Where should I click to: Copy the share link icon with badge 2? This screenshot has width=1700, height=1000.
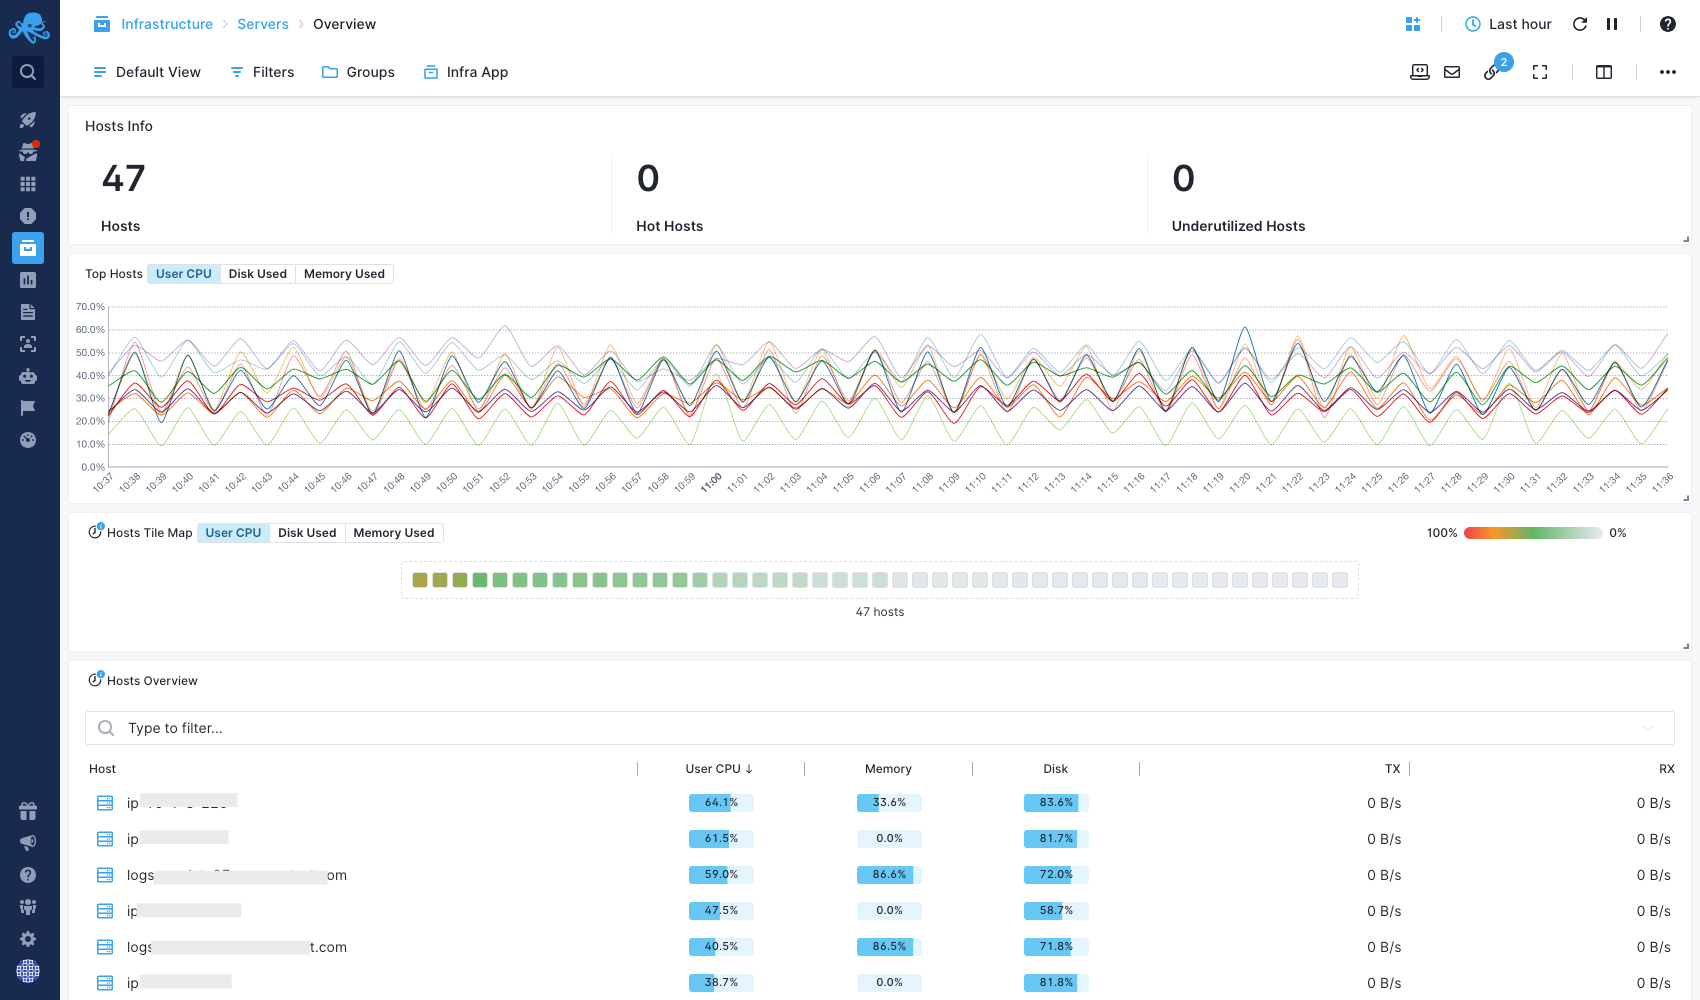(x=1492, y=72)
